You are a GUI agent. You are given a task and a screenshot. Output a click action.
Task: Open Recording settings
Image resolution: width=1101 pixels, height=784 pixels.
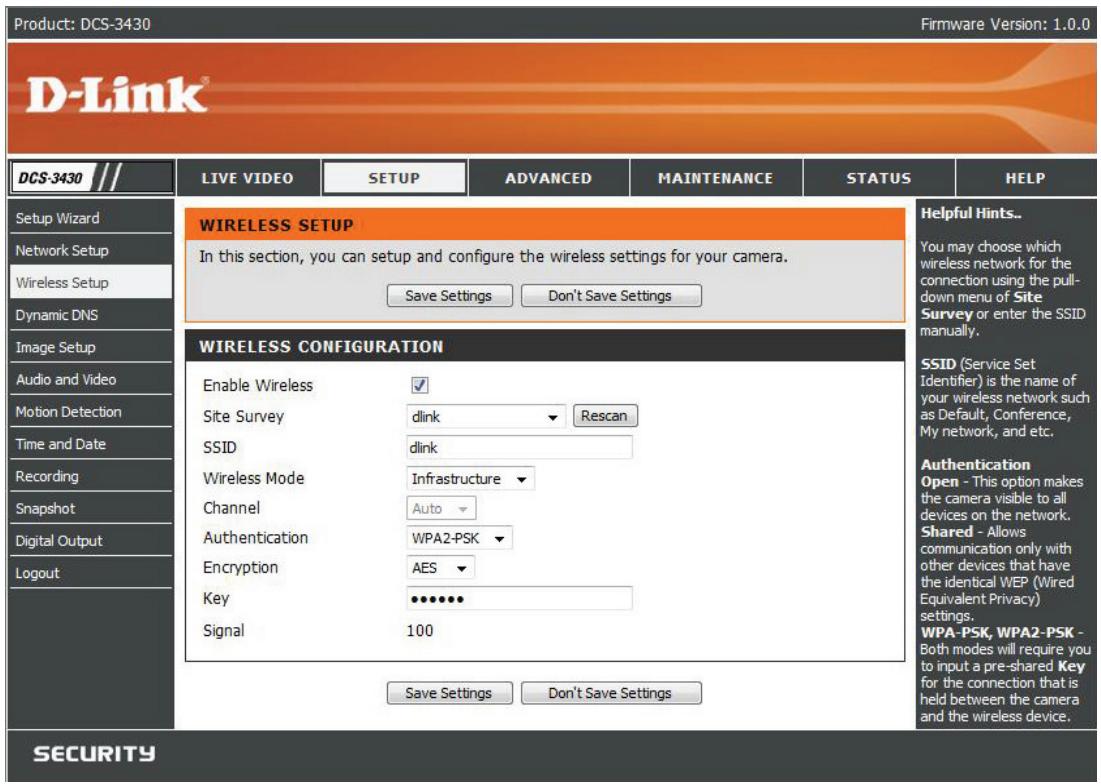91,477
